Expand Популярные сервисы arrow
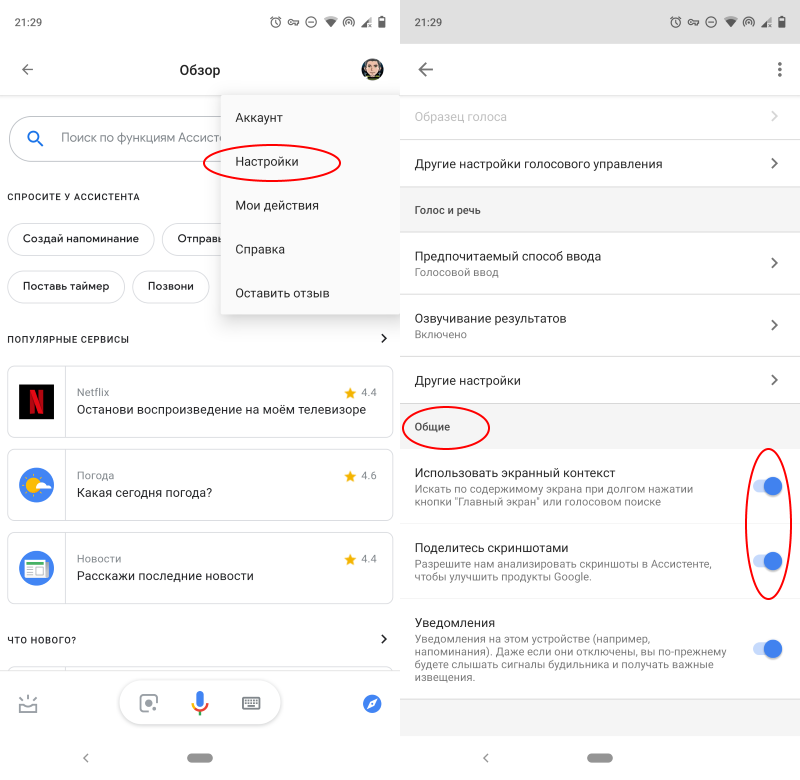This screenshot has height=780, width=800. (x=384, y=338)
